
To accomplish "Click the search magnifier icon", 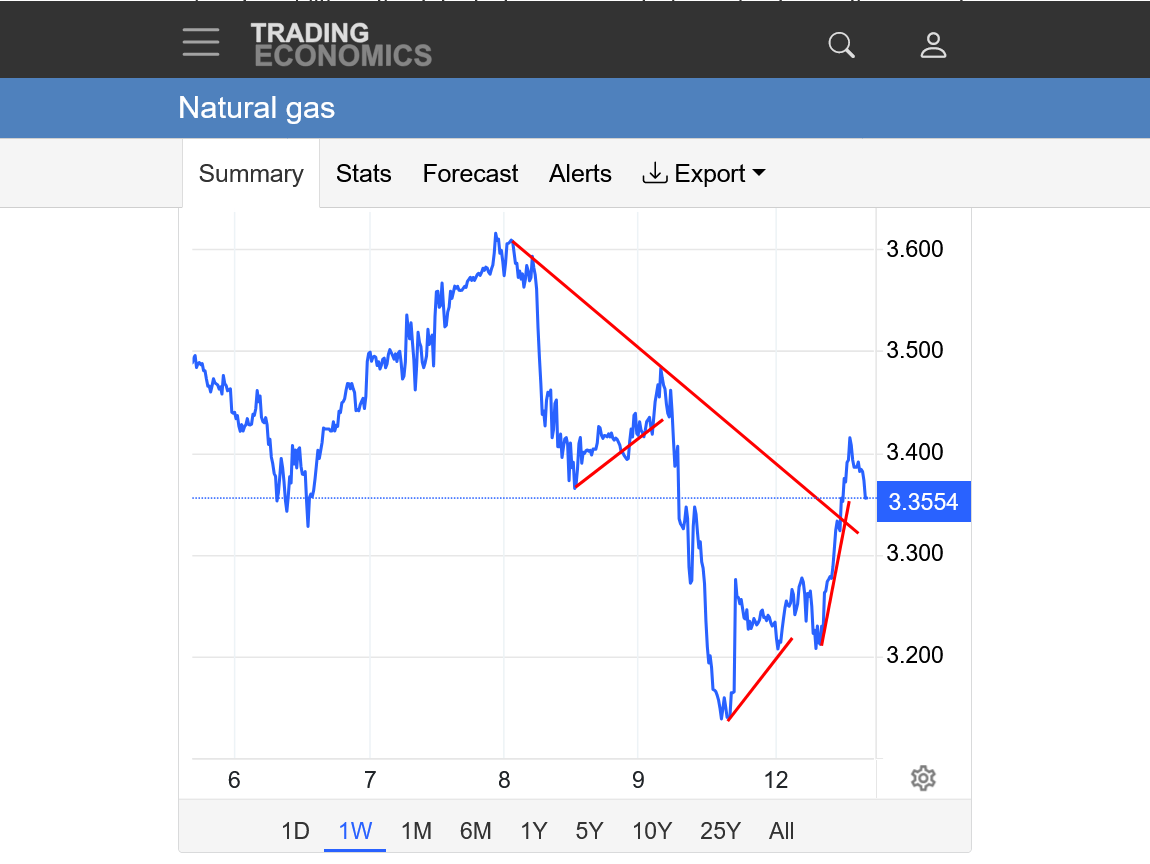I will pyautogui.click(x=842, y=45).
